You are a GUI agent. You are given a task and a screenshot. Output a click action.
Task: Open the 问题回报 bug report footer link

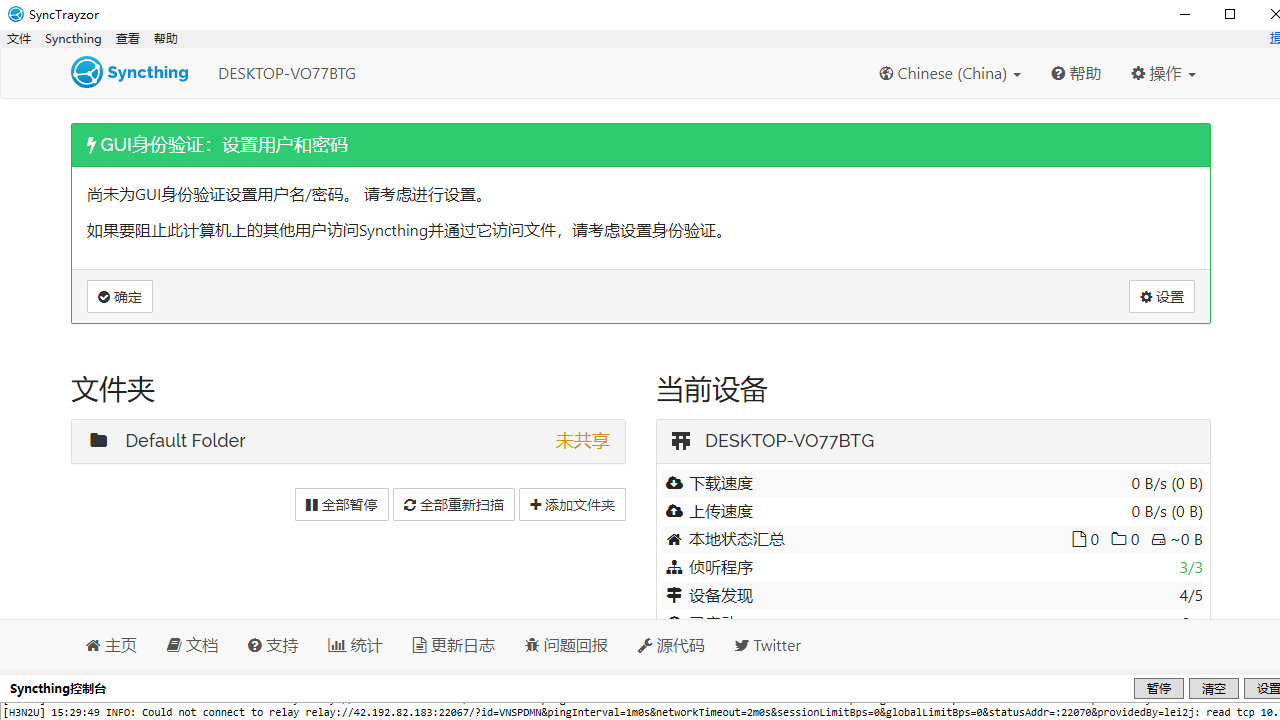(x=566, y=646)
